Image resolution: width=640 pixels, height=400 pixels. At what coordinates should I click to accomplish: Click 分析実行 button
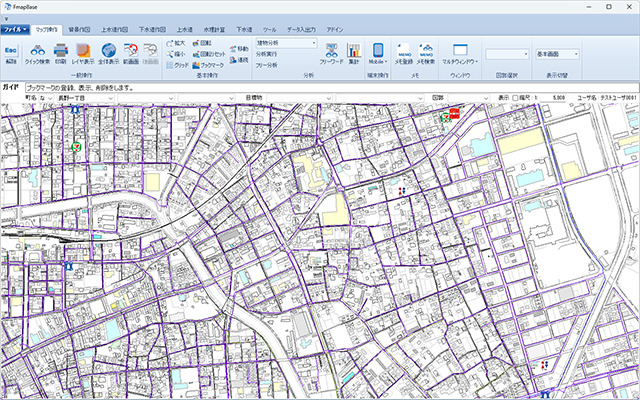point(267,54)
